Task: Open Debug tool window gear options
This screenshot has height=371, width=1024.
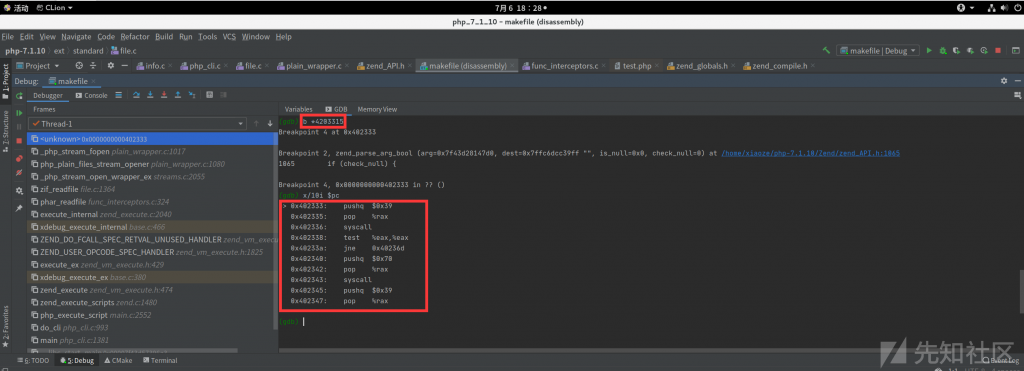Action: click(x=1004, y=81)
